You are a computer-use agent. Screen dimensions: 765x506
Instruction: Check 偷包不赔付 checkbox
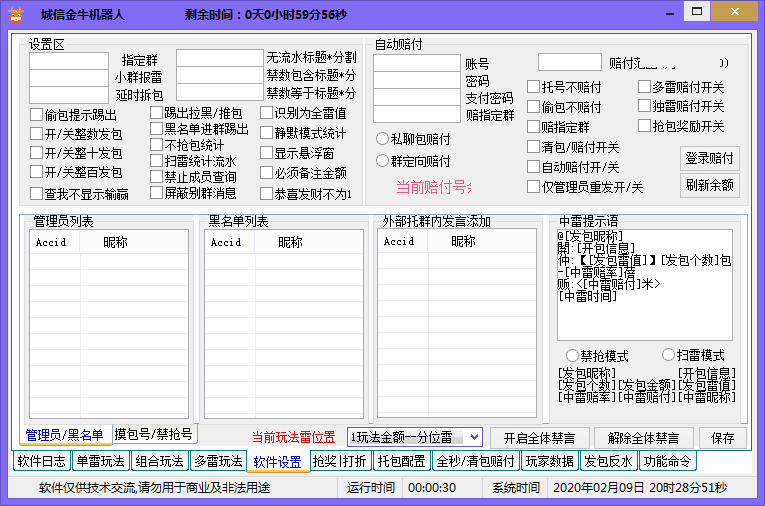534,107
